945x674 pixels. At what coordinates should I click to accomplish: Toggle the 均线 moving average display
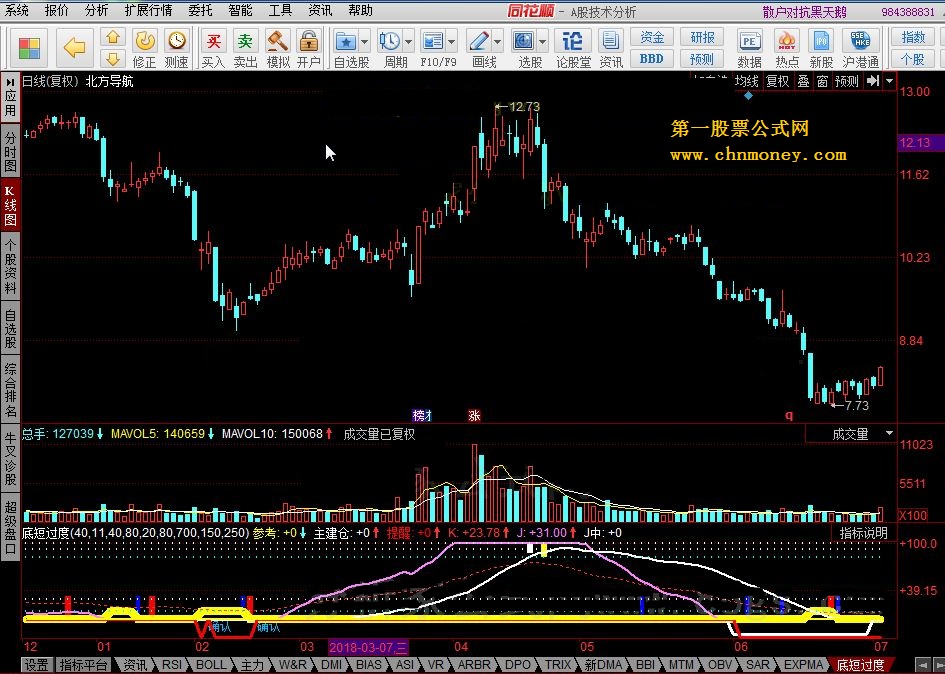click(x=747, y=81)
